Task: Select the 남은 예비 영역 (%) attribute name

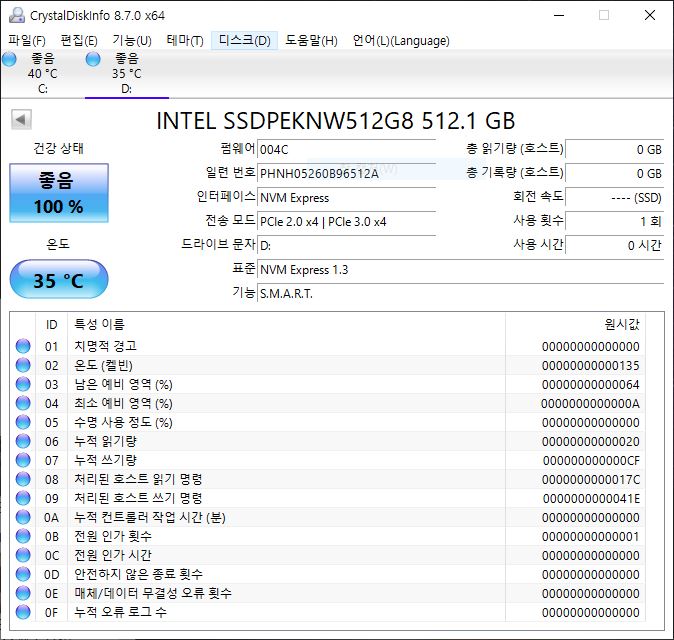Action: pos(123,384)
